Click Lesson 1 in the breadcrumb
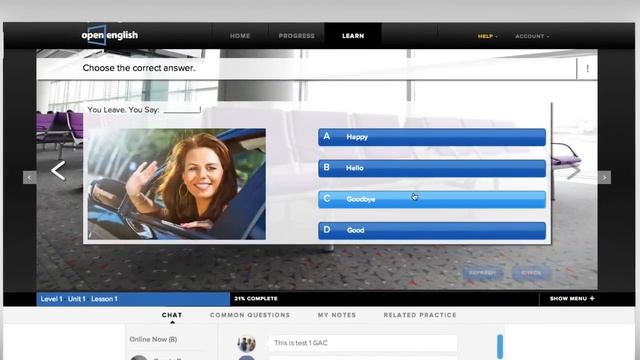This screenshot has height=360, width=640. pyautogui.click(x=104, y=299)
